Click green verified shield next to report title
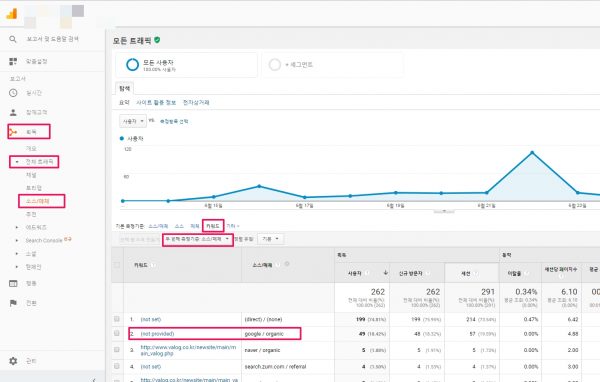This screenshot has height=382, width=600. click(x=157, y=40)
